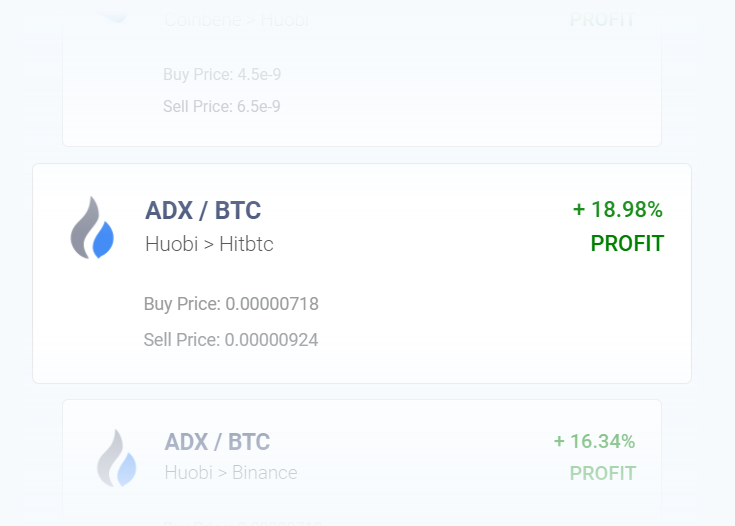Click the + 18.98% profit percentage

(x=617, y=210)
